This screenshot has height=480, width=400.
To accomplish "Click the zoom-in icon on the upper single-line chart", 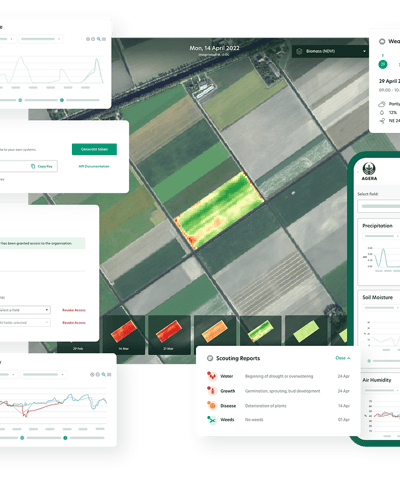I will pyautogui.click(x=88, y=39).
